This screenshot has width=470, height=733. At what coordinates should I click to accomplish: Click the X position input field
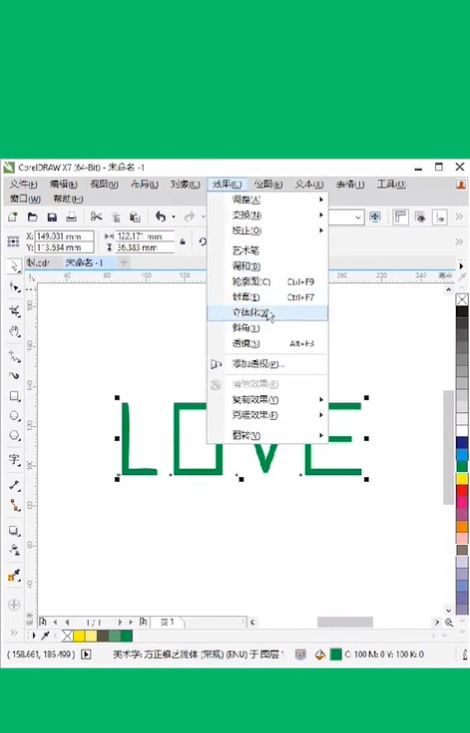pyautogui.click(x=65, y=236)
